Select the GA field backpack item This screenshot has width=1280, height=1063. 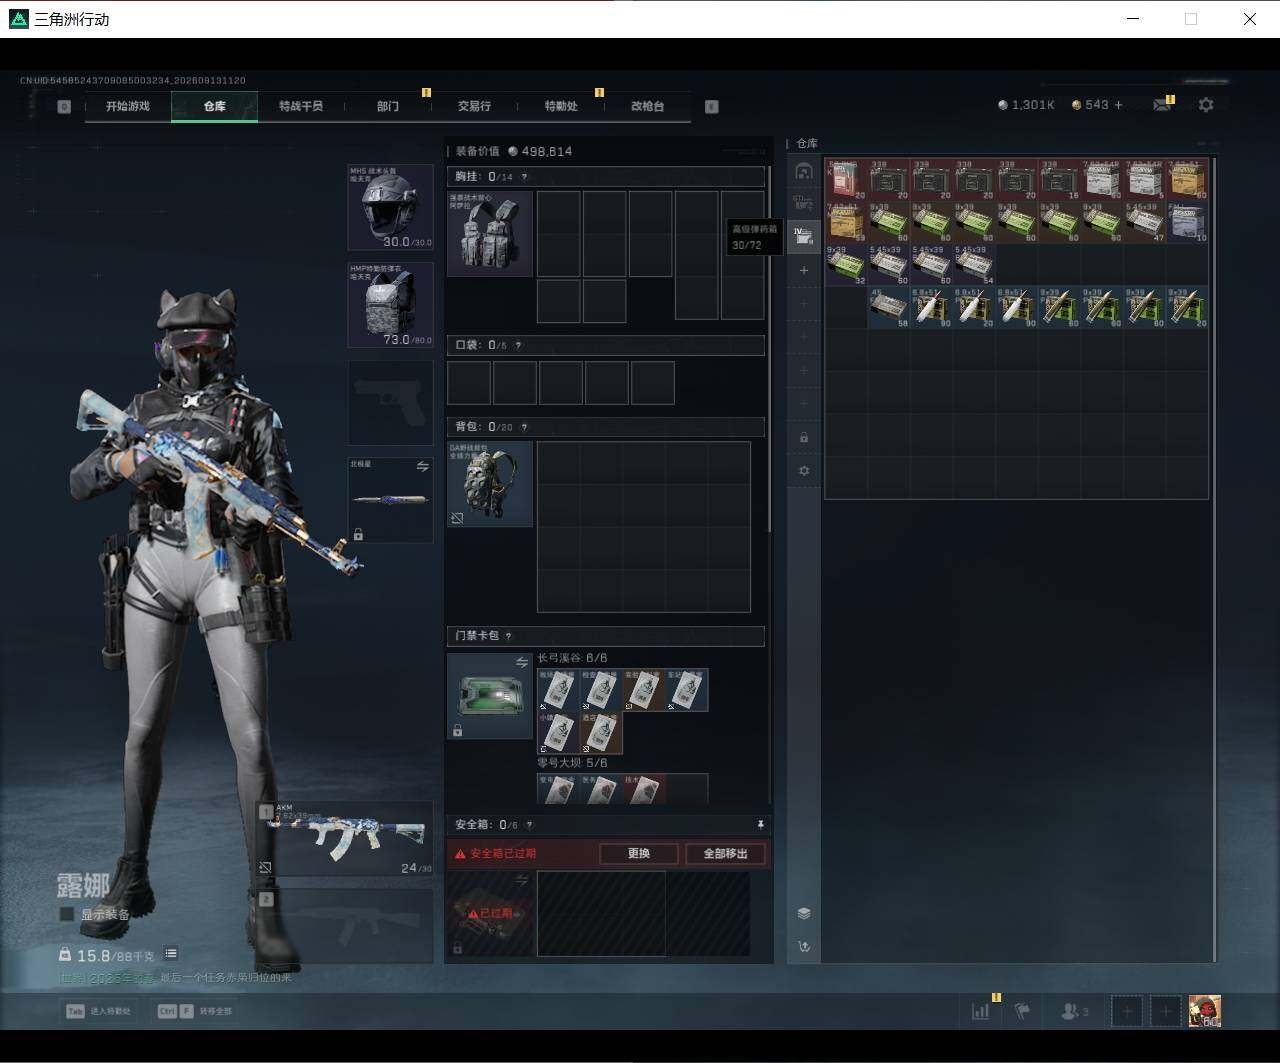click(490, 484)
